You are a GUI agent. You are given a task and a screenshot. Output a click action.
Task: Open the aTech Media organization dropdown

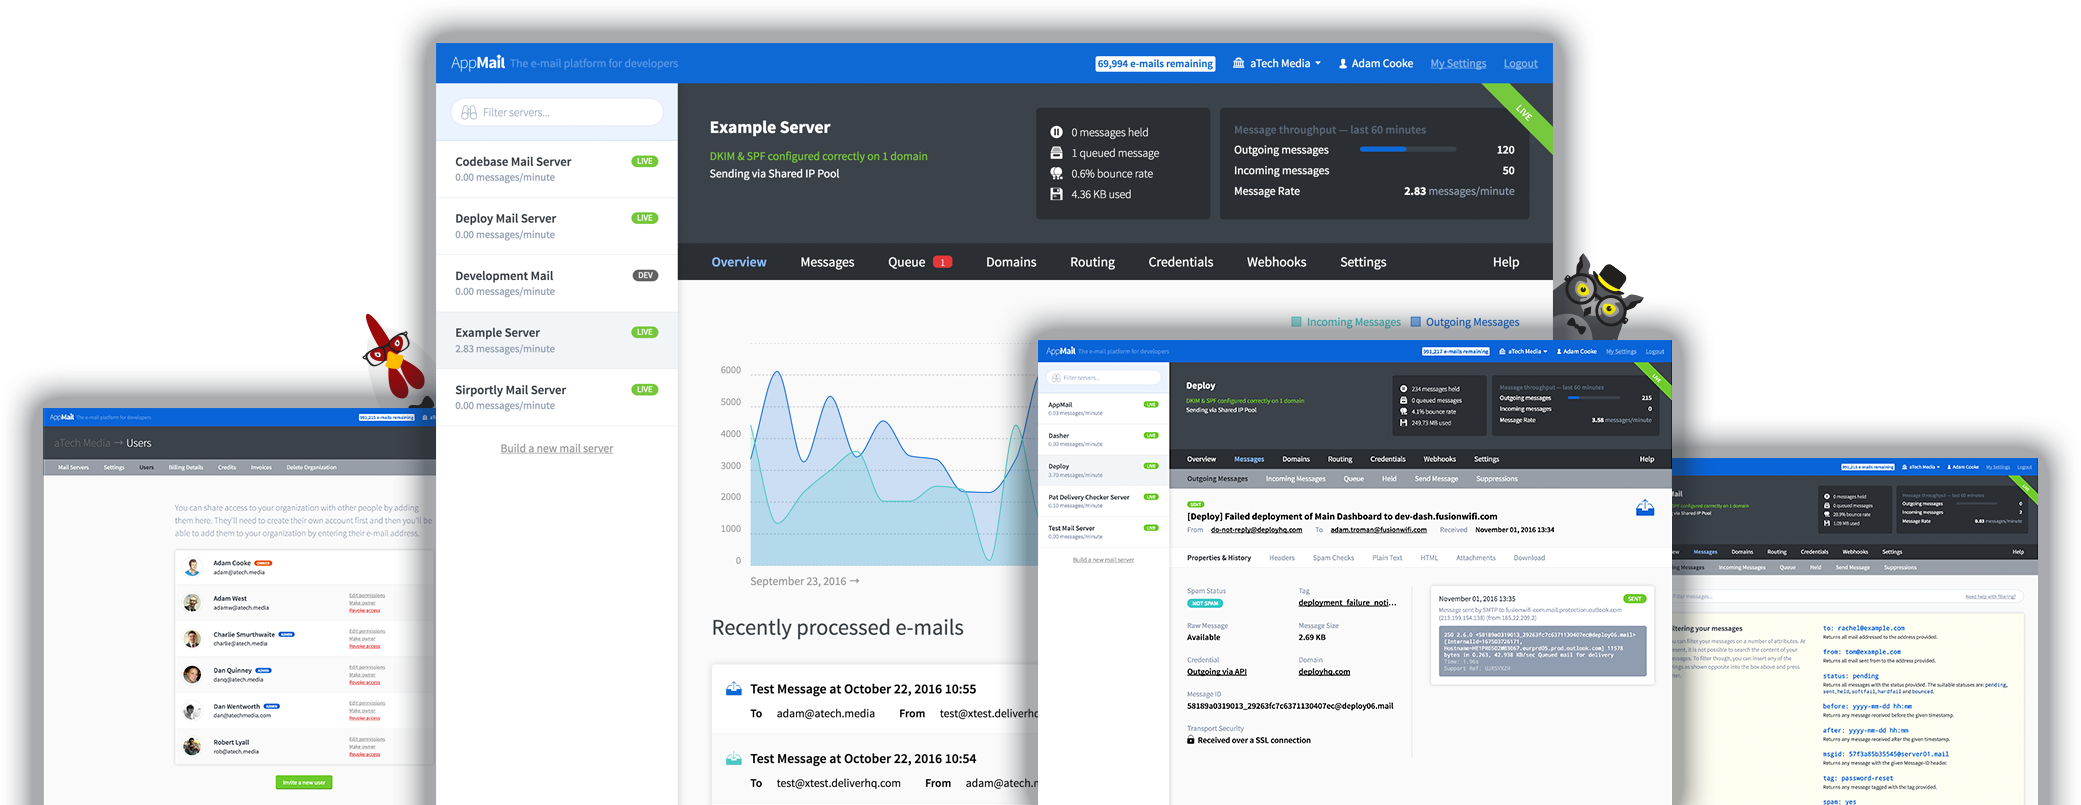coord(1277,63)
